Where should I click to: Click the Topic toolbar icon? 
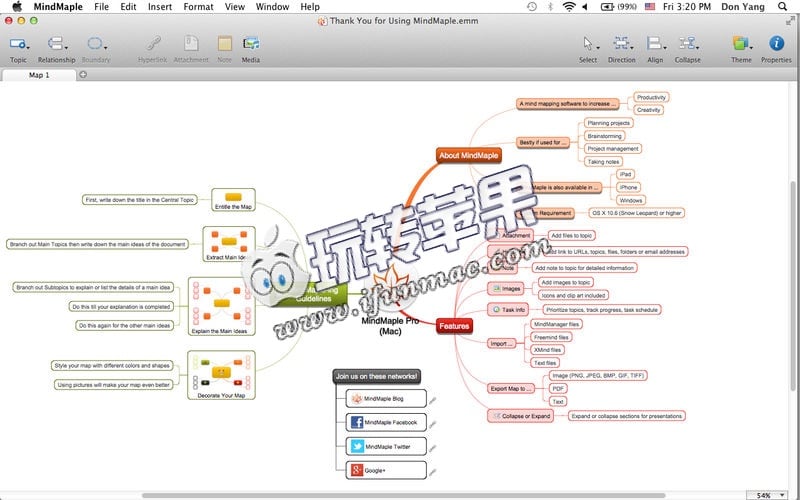tap(17, 44)
